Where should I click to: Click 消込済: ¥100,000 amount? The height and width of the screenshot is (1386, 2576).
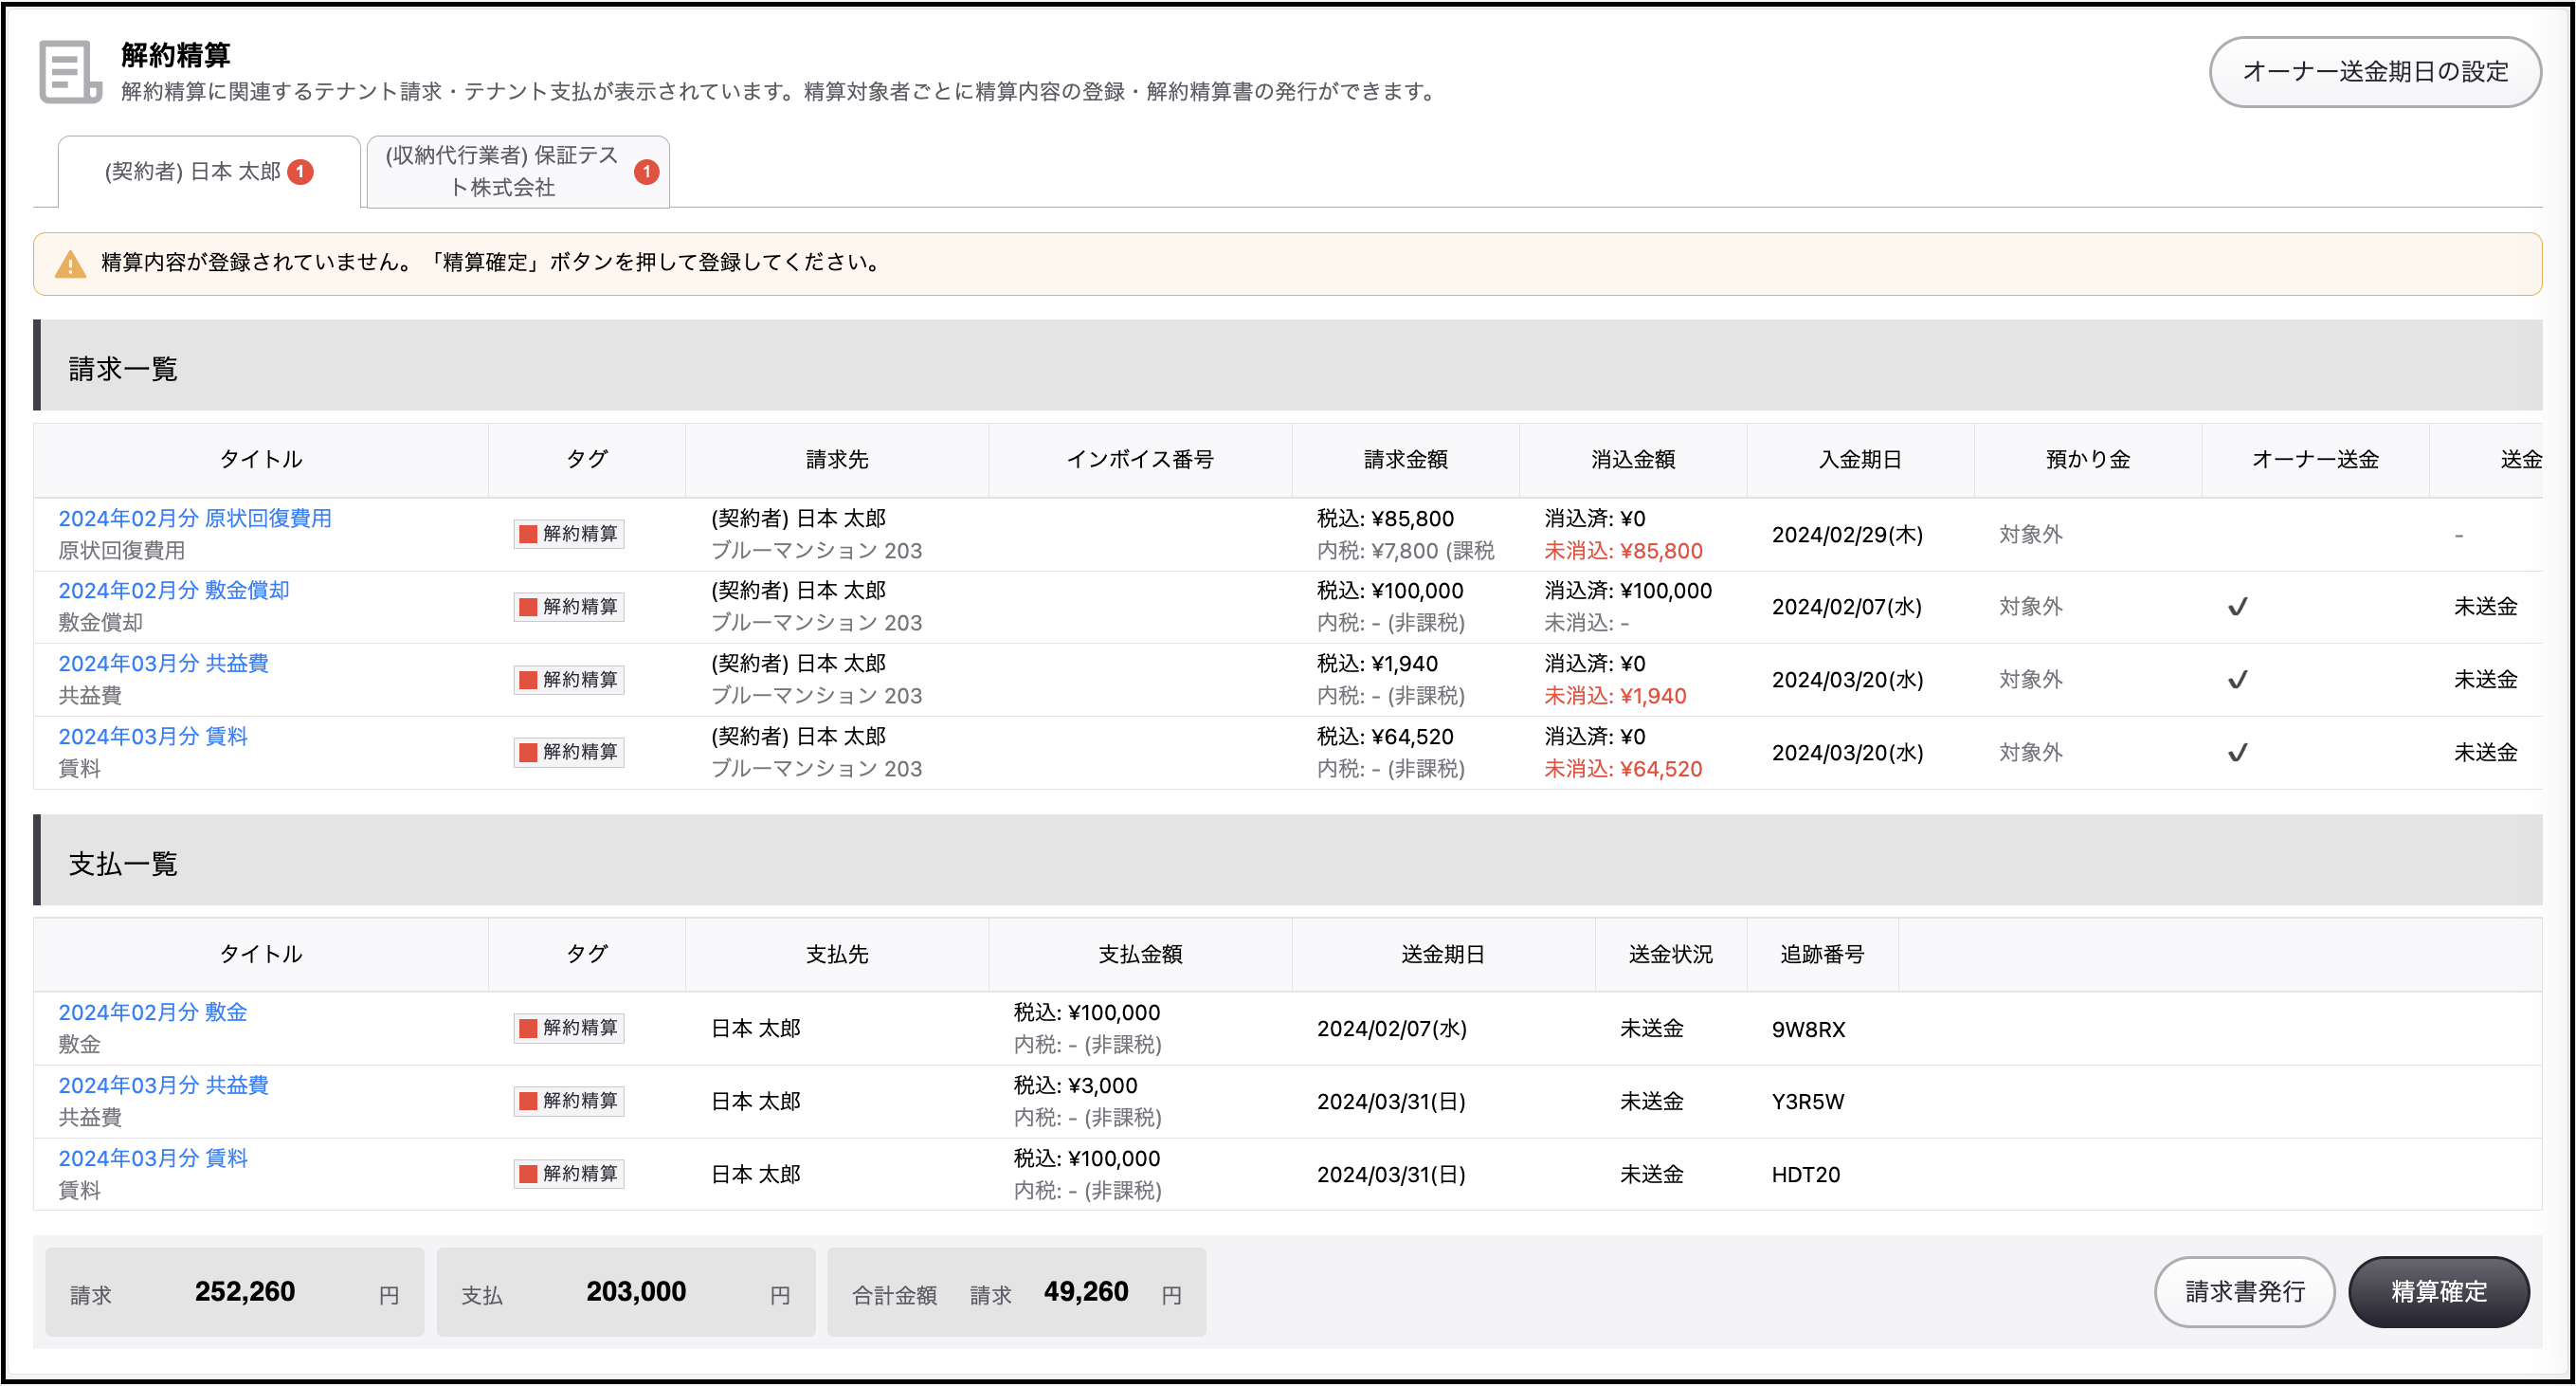tap(1628, 591)
